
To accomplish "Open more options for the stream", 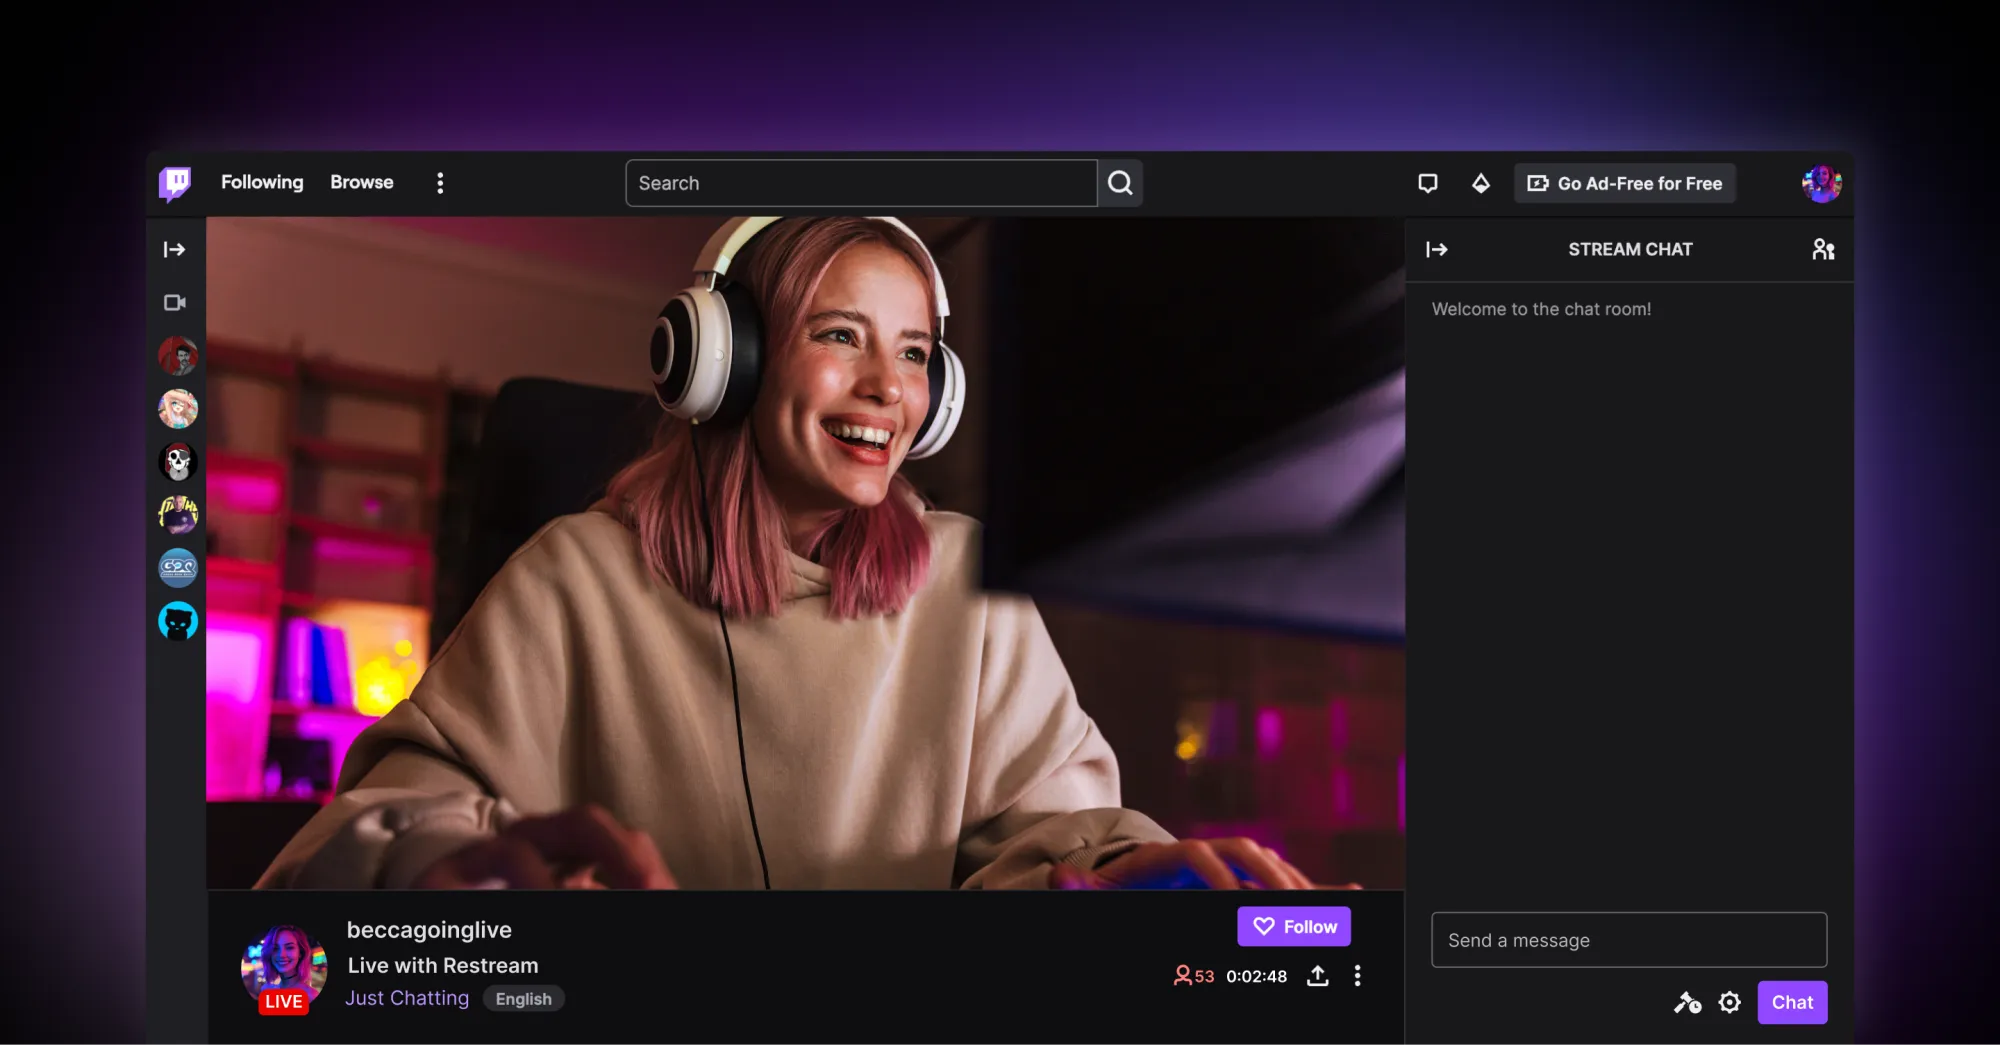I will (x=1357, y=976).
